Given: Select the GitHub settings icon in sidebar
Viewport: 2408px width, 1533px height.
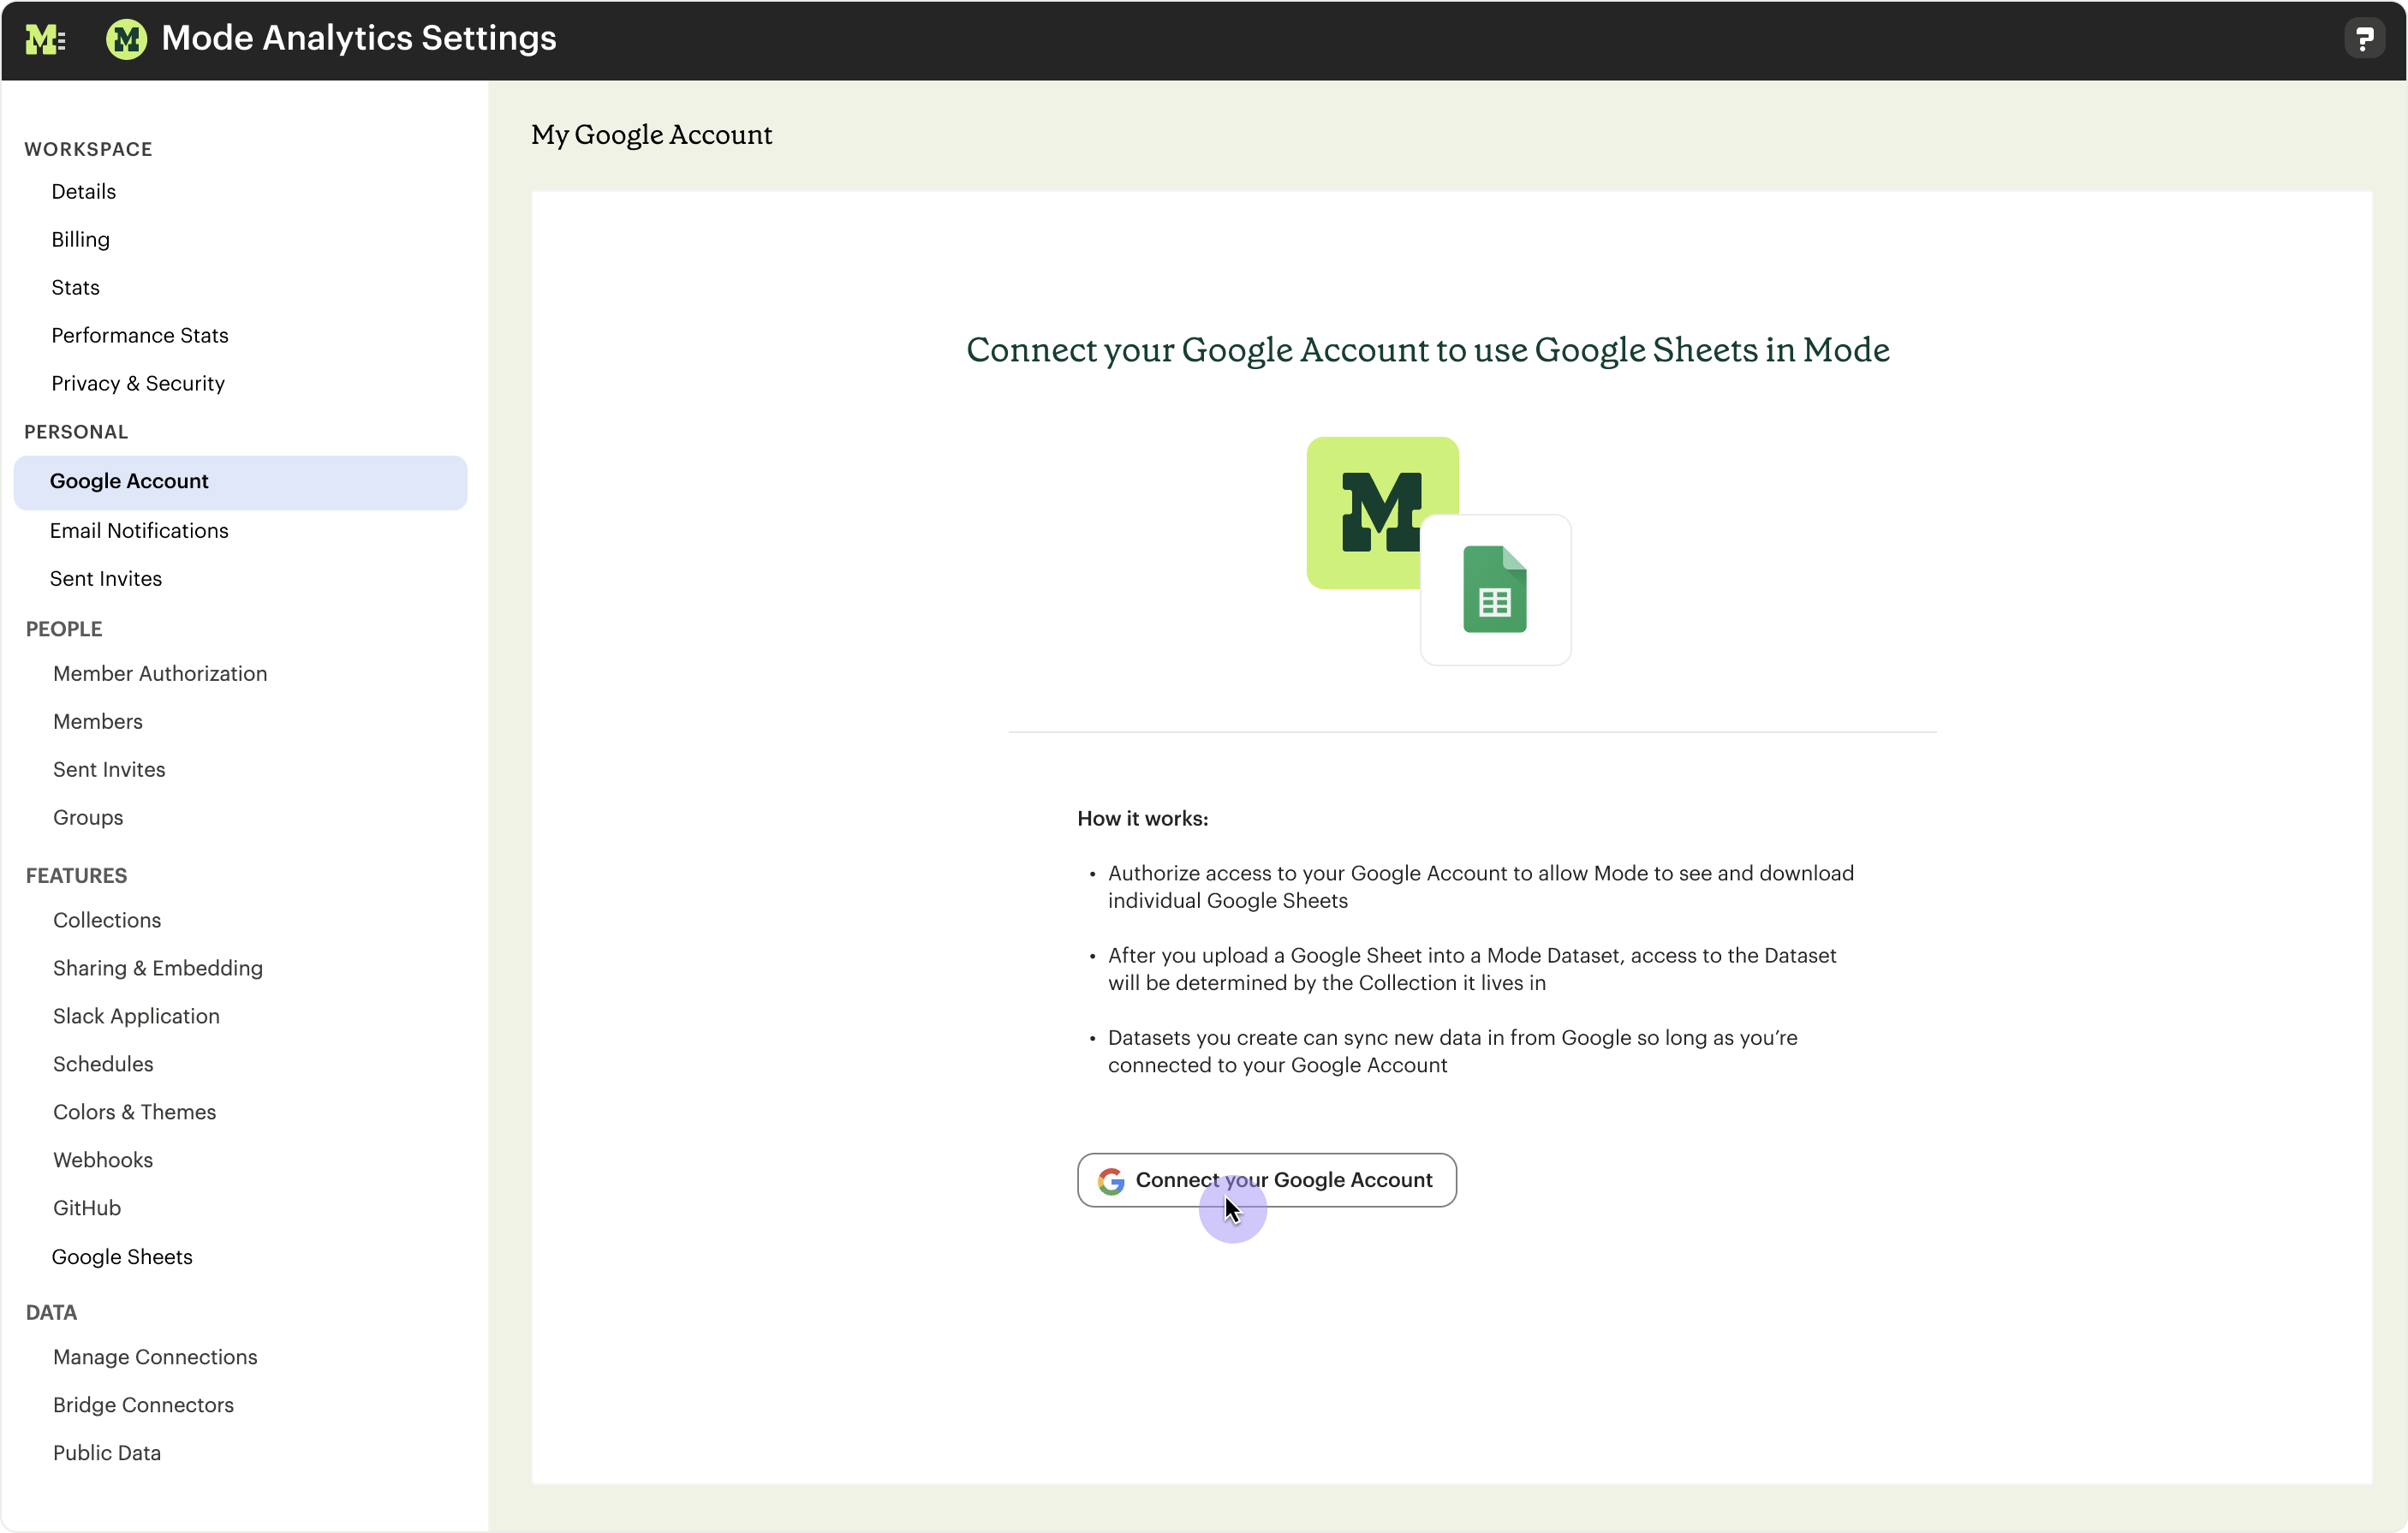Looking at the screenshot, I should click(x=86, y=1207).
